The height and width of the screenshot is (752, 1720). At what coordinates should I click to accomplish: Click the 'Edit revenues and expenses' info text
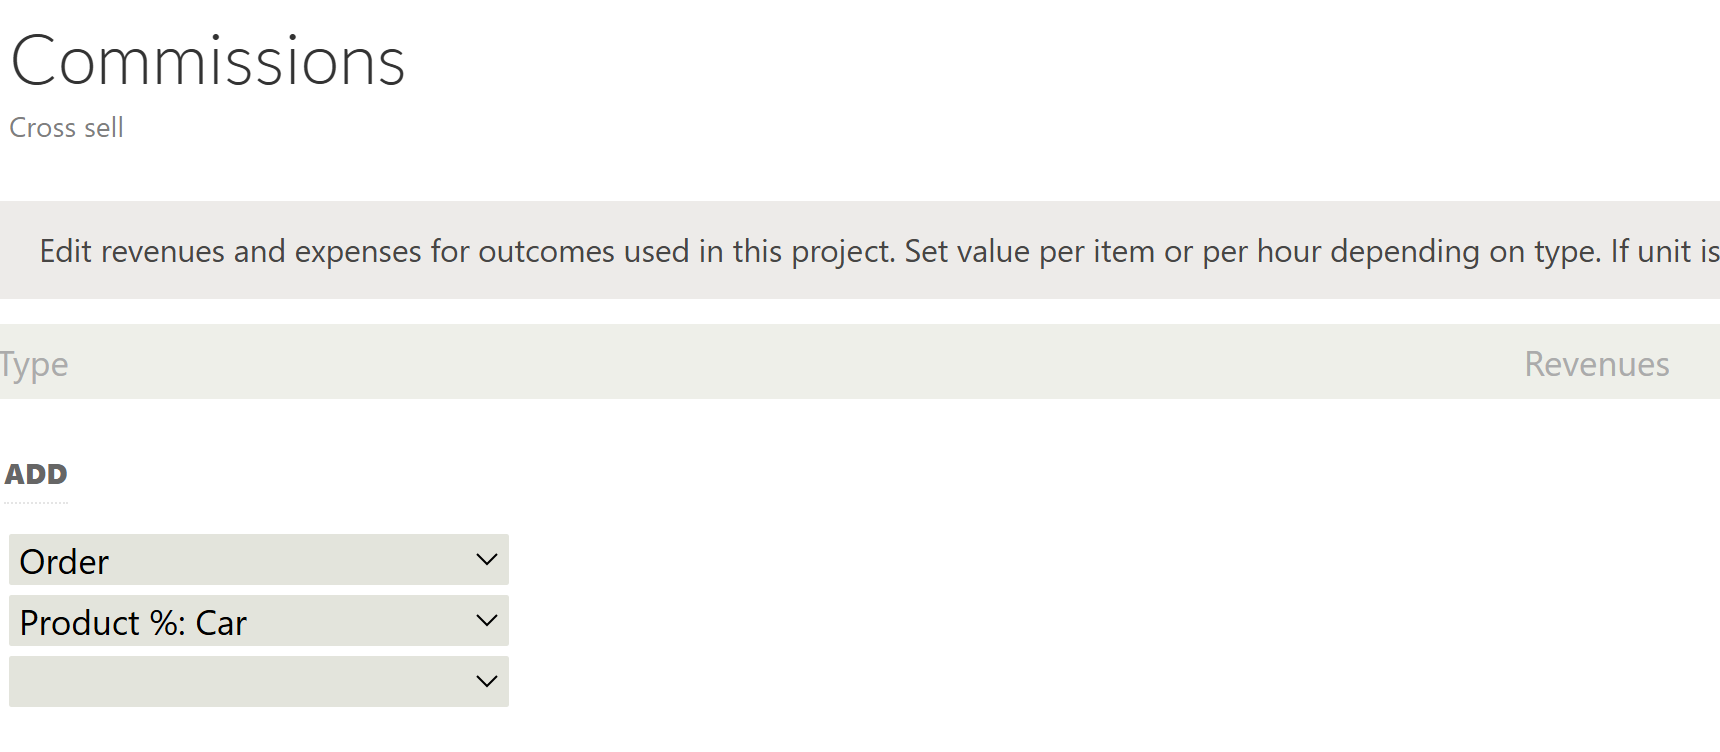(230, 251)
